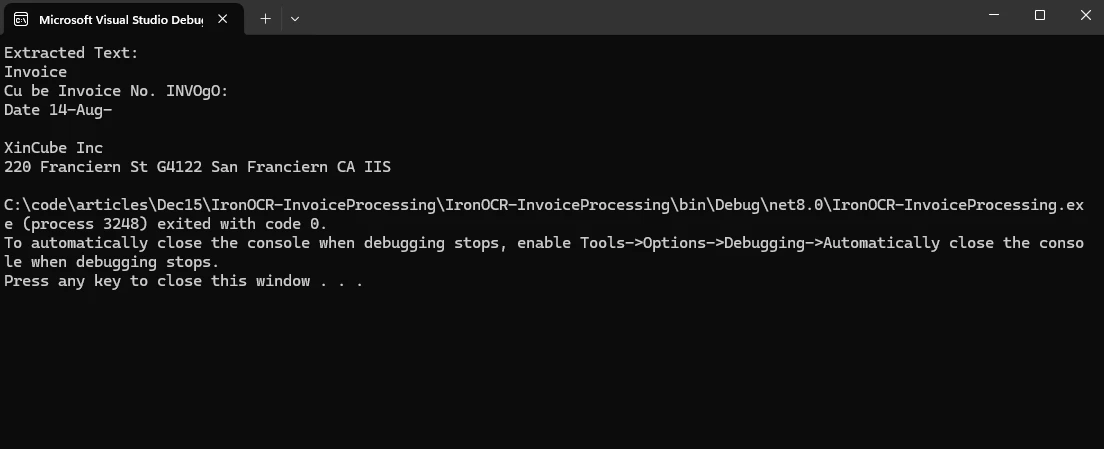Maximize the terminal window
Image resolution: width=1104 pixels, height=449 pixels.
(1039, 15)
